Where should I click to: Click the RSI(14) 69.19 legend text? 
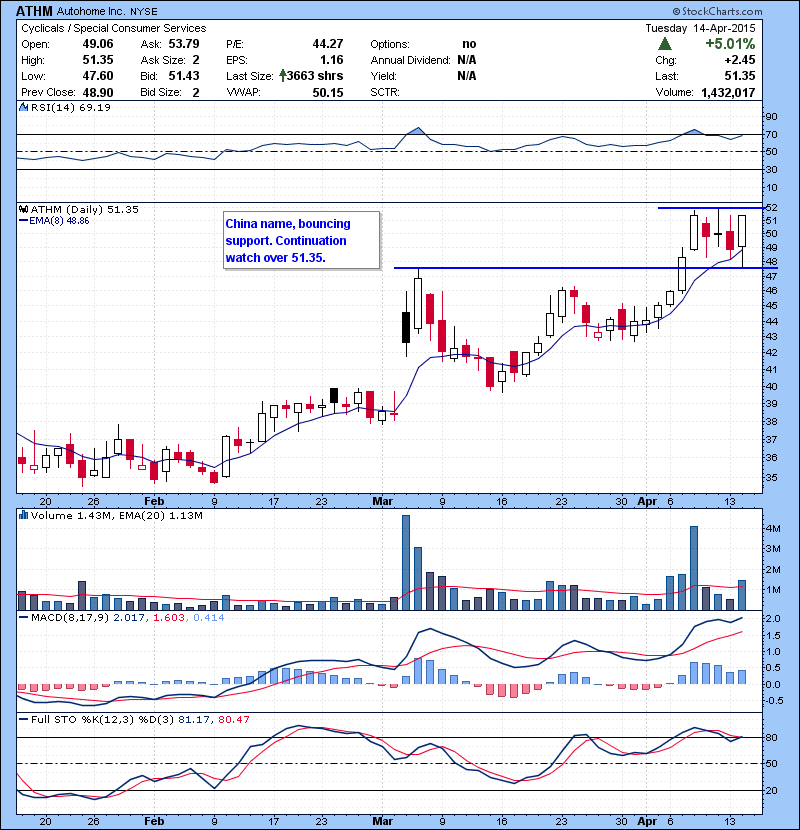[71, 107]
